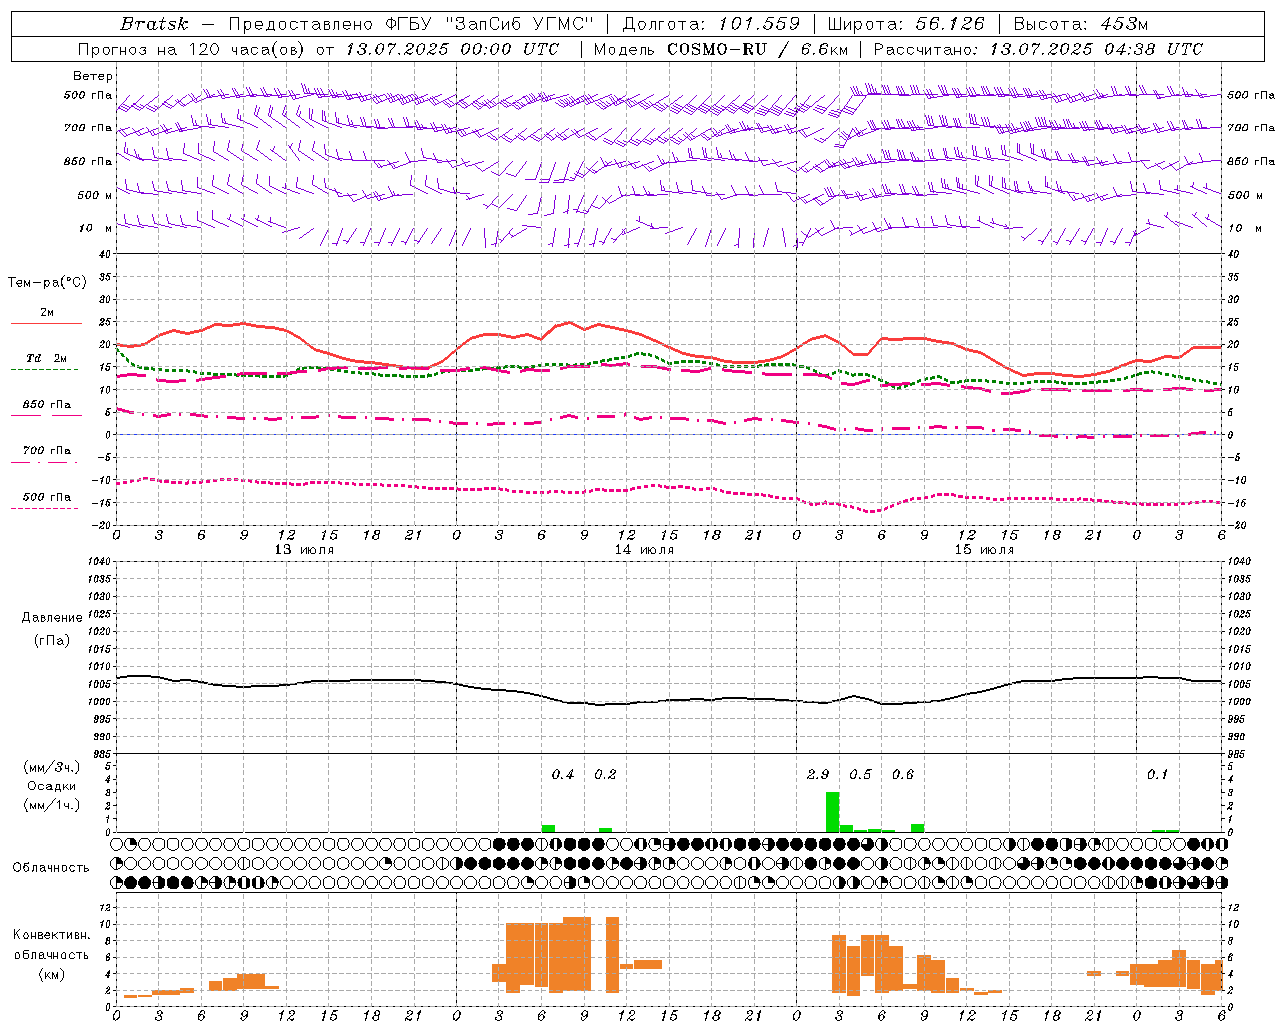The width and height of the screenshot is (1280, 1024).
Task: Click the red '2м' temperature legend line
Action: click(x=46, y=323)
